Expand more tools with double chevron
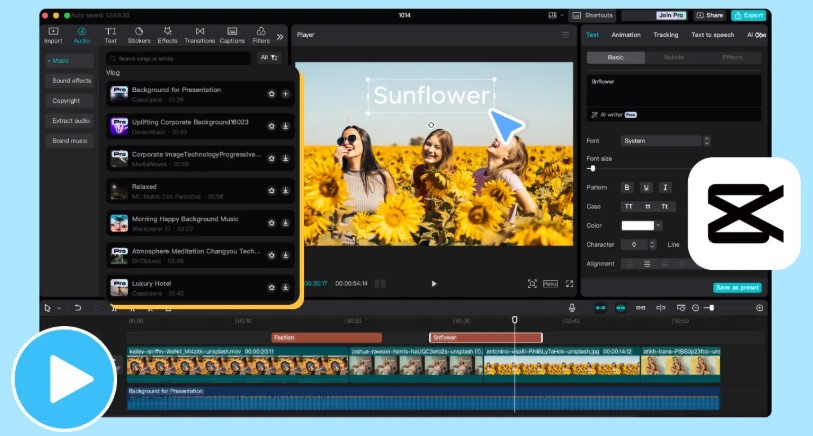 click(280, 36)
